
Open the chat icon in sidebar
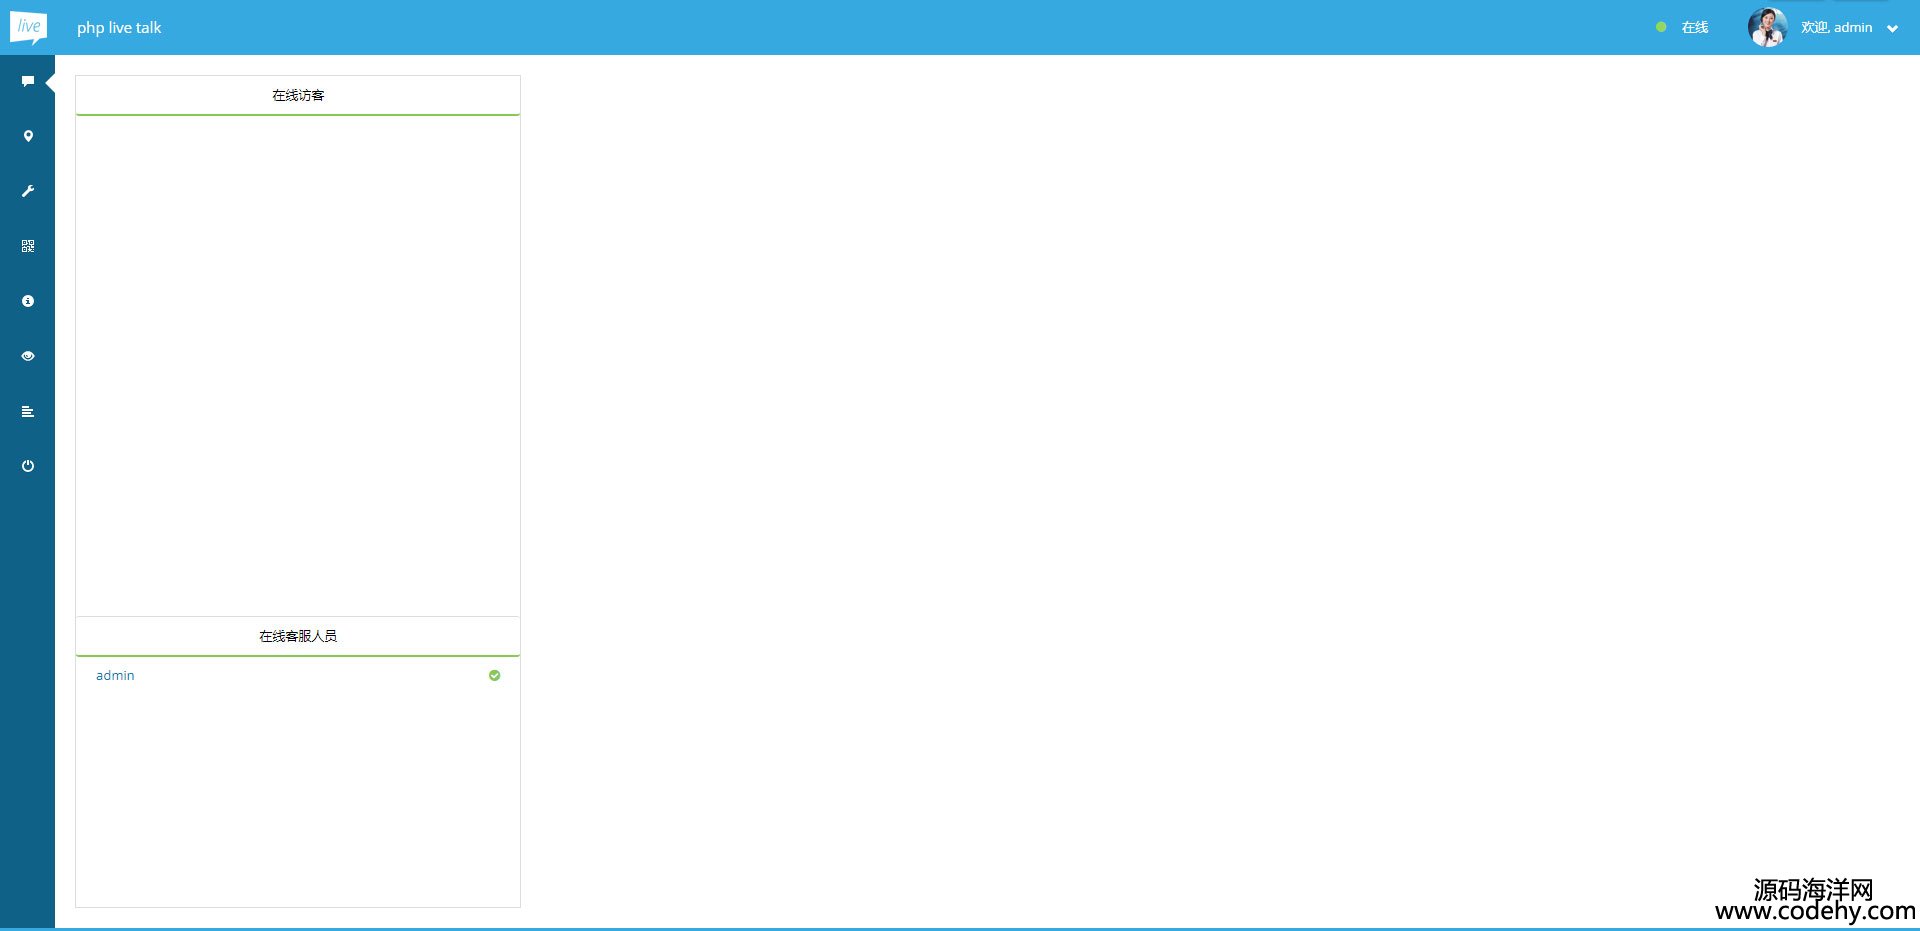pyautogui.click(x=28, y=81)
